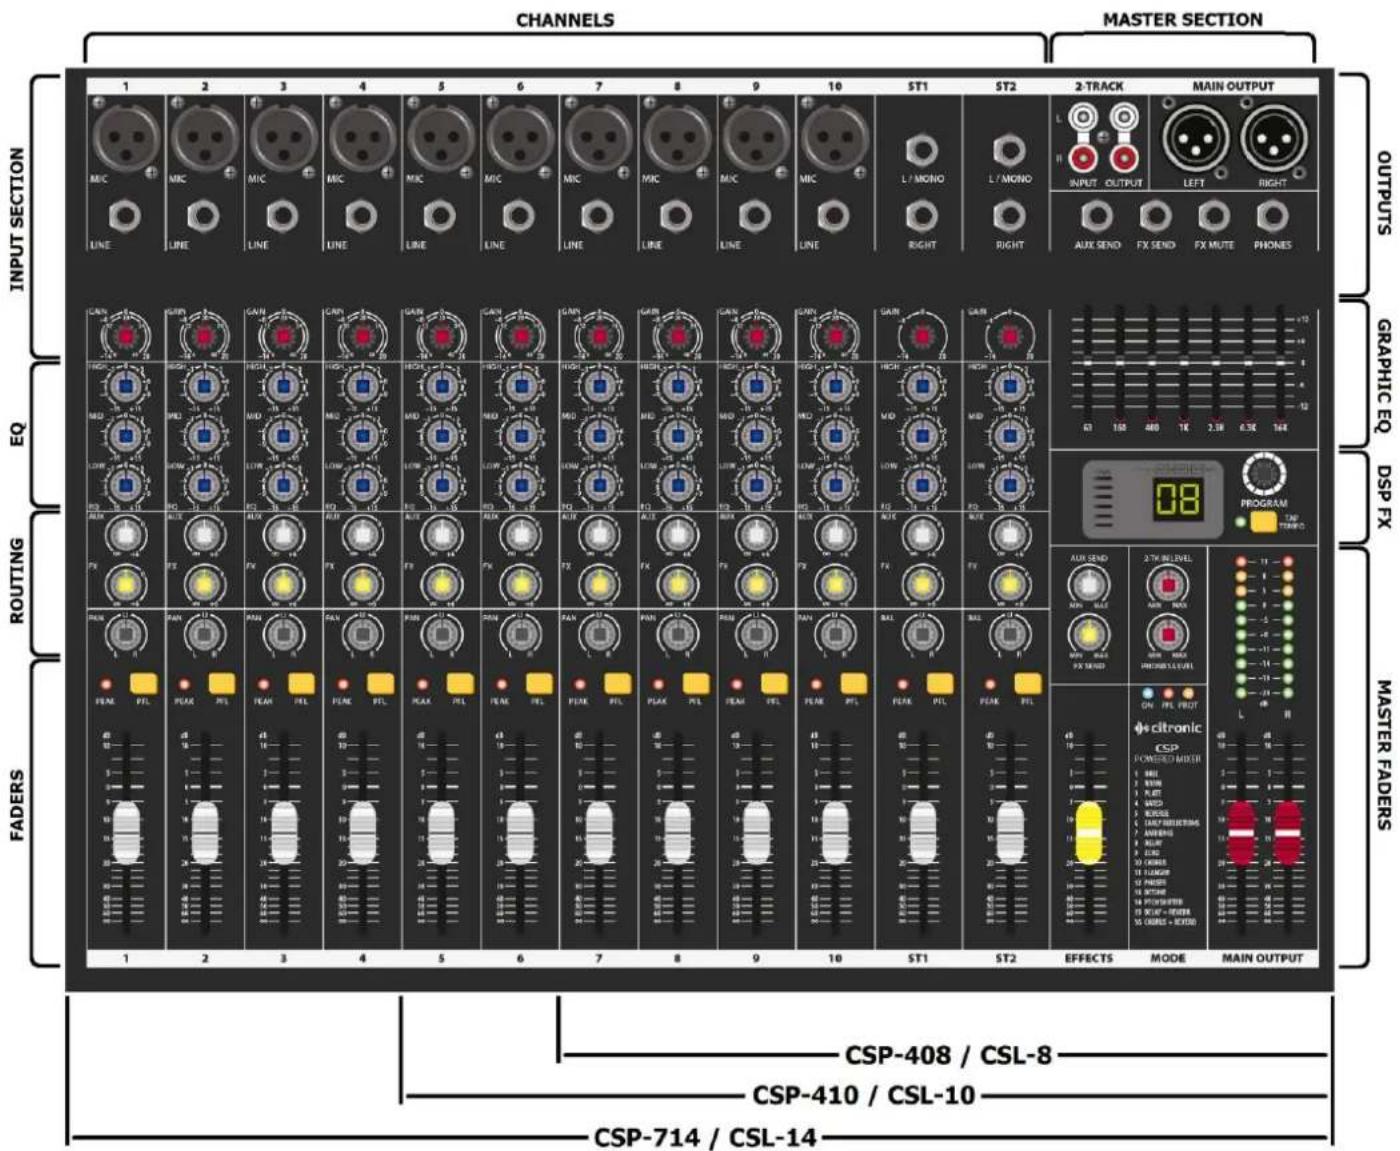This screenshot has width=1400, height=1151.
Task: Toggle the channel 2 PFL button
Action: 222,684
